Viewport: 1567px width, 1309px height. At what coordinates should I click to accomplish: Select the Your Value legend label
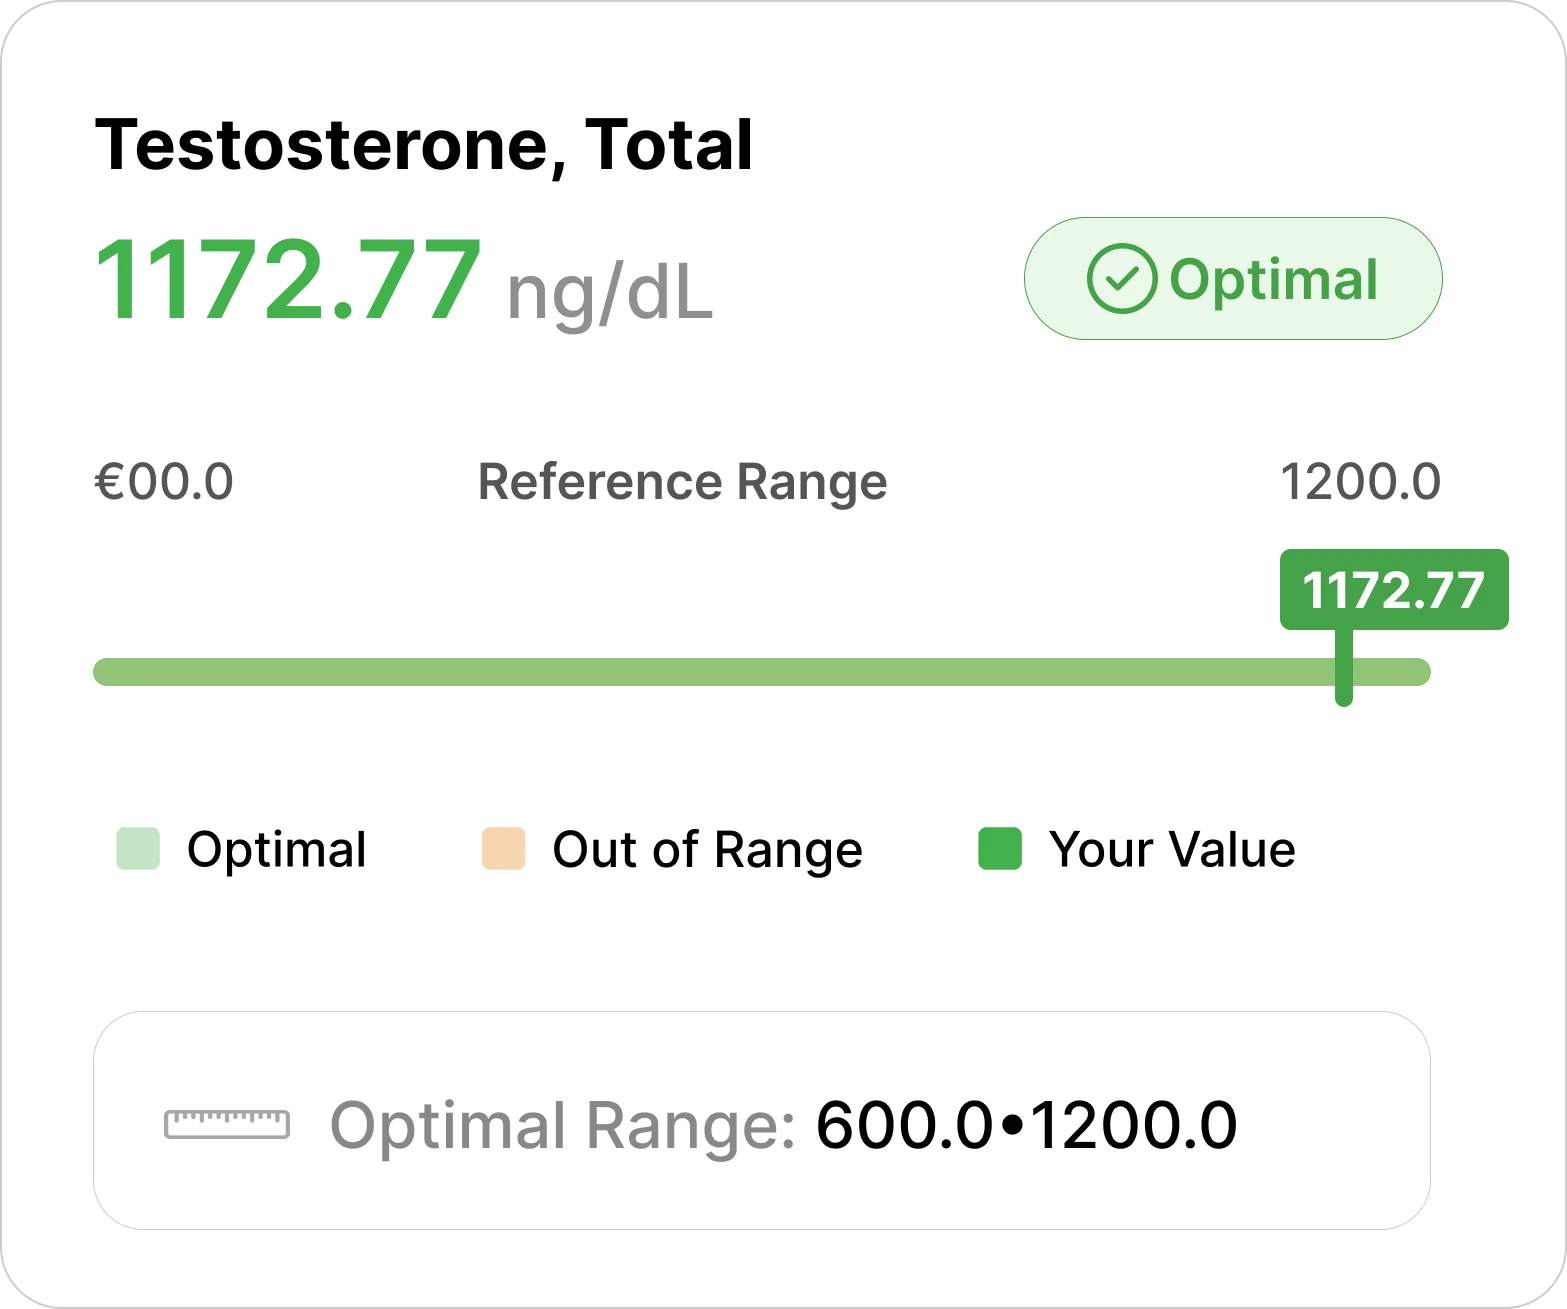pyautogui.click(x=1172, y=850)
